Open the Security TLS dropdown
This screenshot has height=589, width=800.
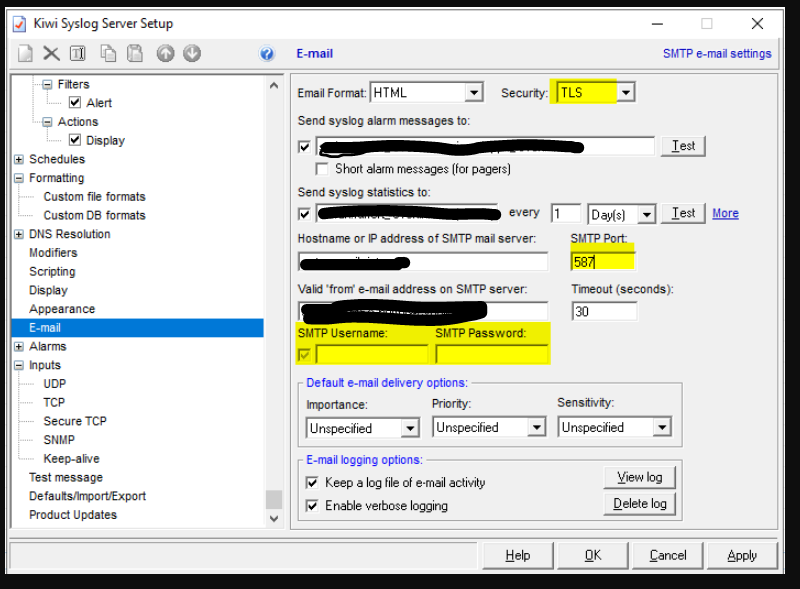[626, 93]
